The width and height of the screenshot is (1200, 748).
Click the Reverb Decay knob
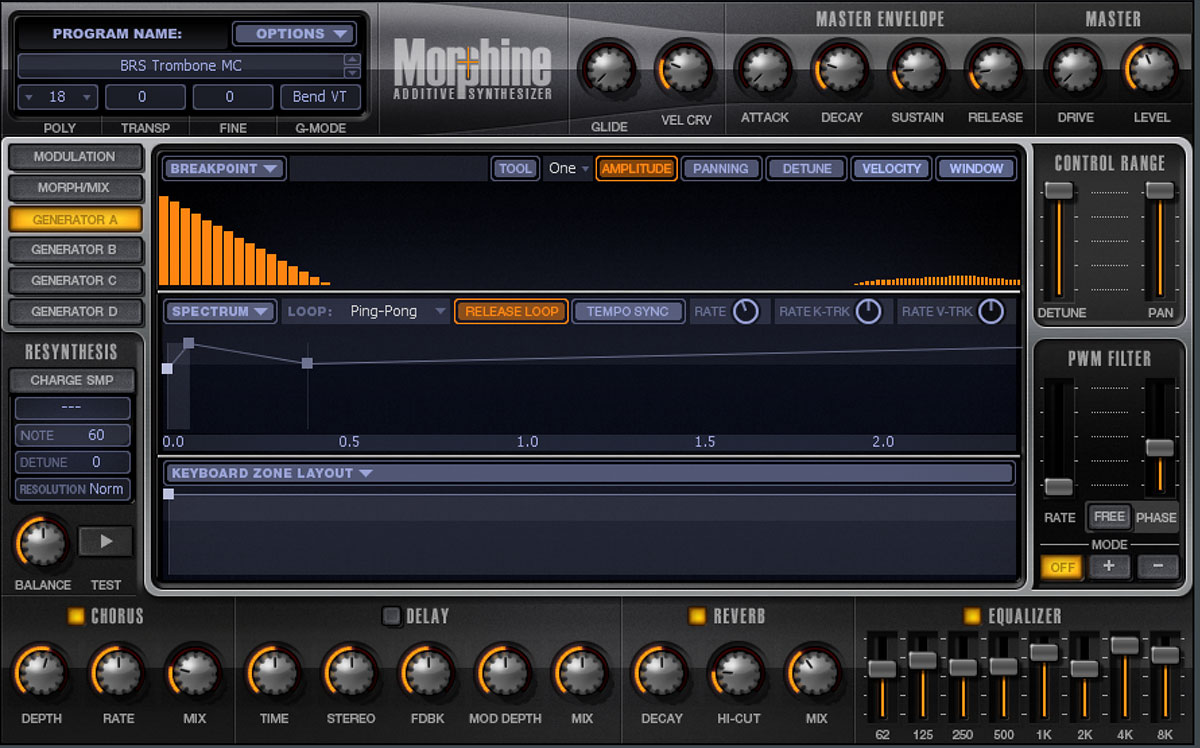click(x=661, y=673)
